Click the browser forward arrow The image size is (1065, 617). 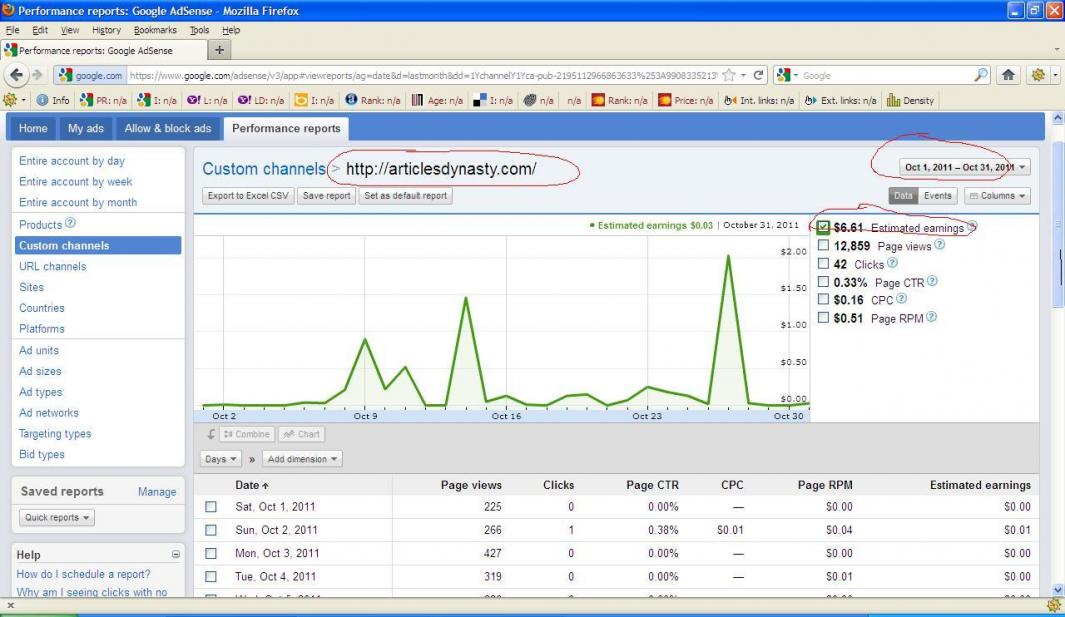[x=37, y=75]
